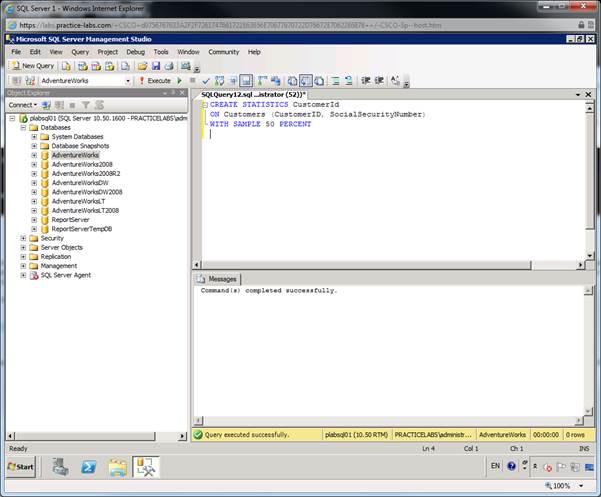
Task: Display the estimated execution plan
Action: pyautogui.click(x=219, y=80)
